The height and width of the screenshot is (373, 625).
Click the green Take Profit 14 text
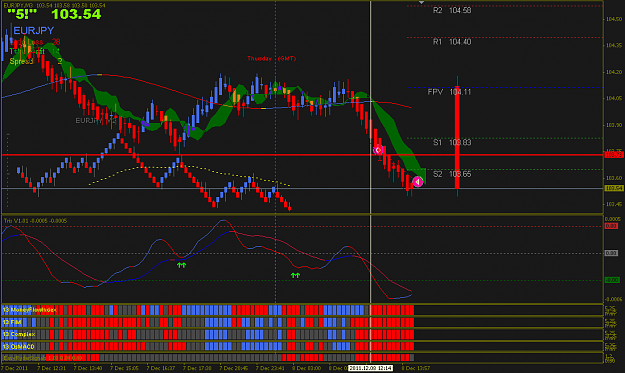point(35,51)
